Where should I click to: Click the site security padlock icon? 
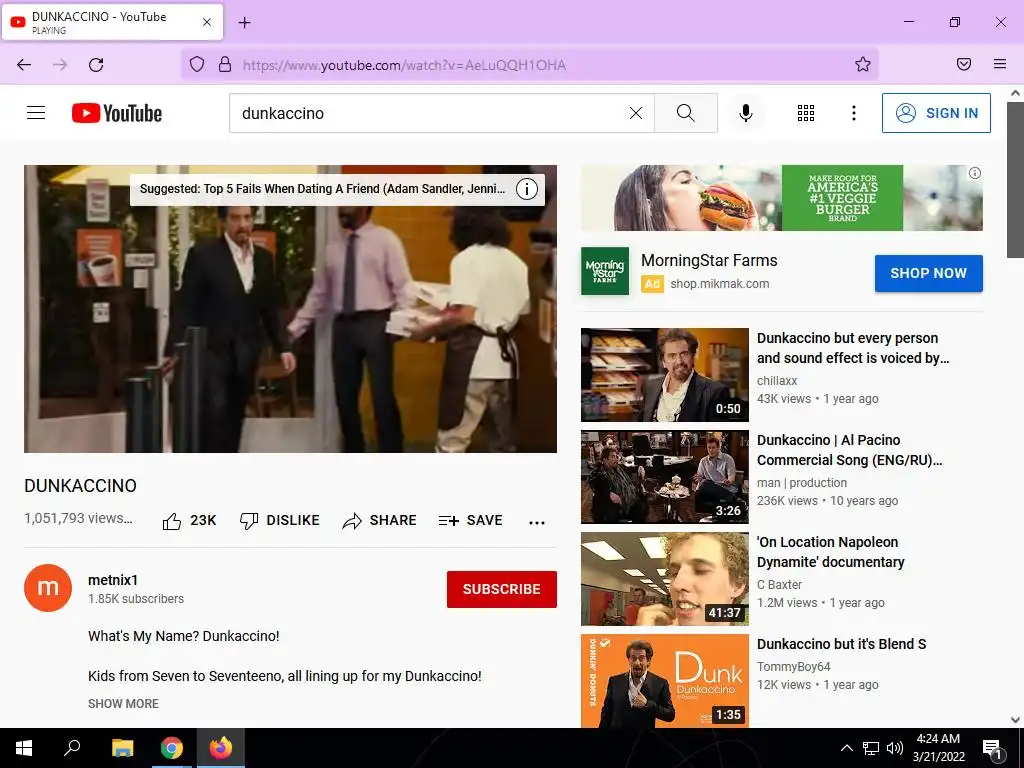(x=225, y=64)
